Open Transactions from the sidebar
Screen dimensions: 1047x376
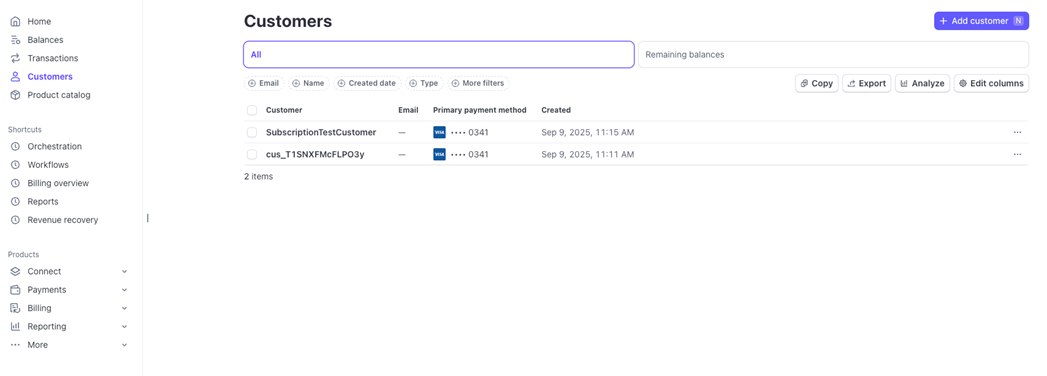coord(53,58)
